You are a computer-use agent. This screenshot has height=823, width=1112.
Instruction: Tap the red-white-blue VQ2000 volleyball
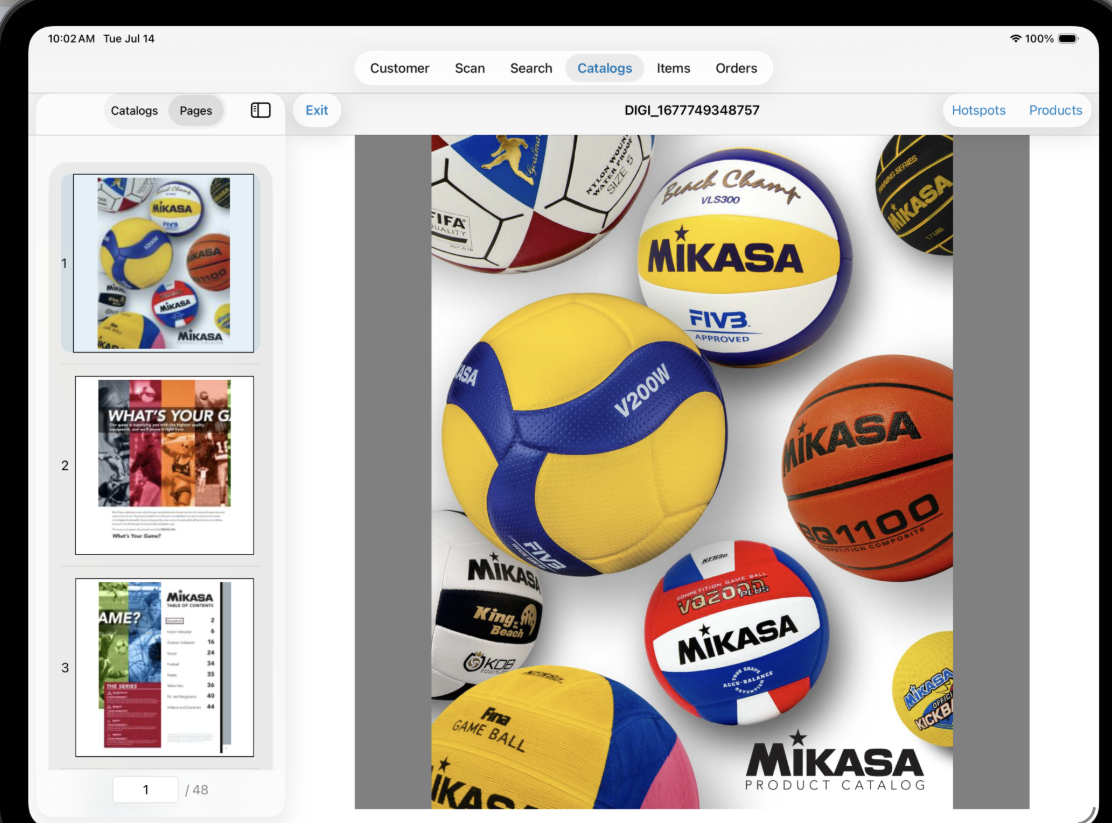point(737,632)
